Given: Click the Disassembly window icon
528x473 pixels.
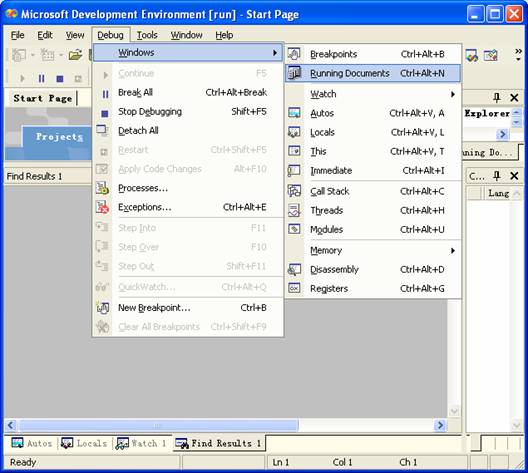Looking at the screenshot, I should [294, 269].
